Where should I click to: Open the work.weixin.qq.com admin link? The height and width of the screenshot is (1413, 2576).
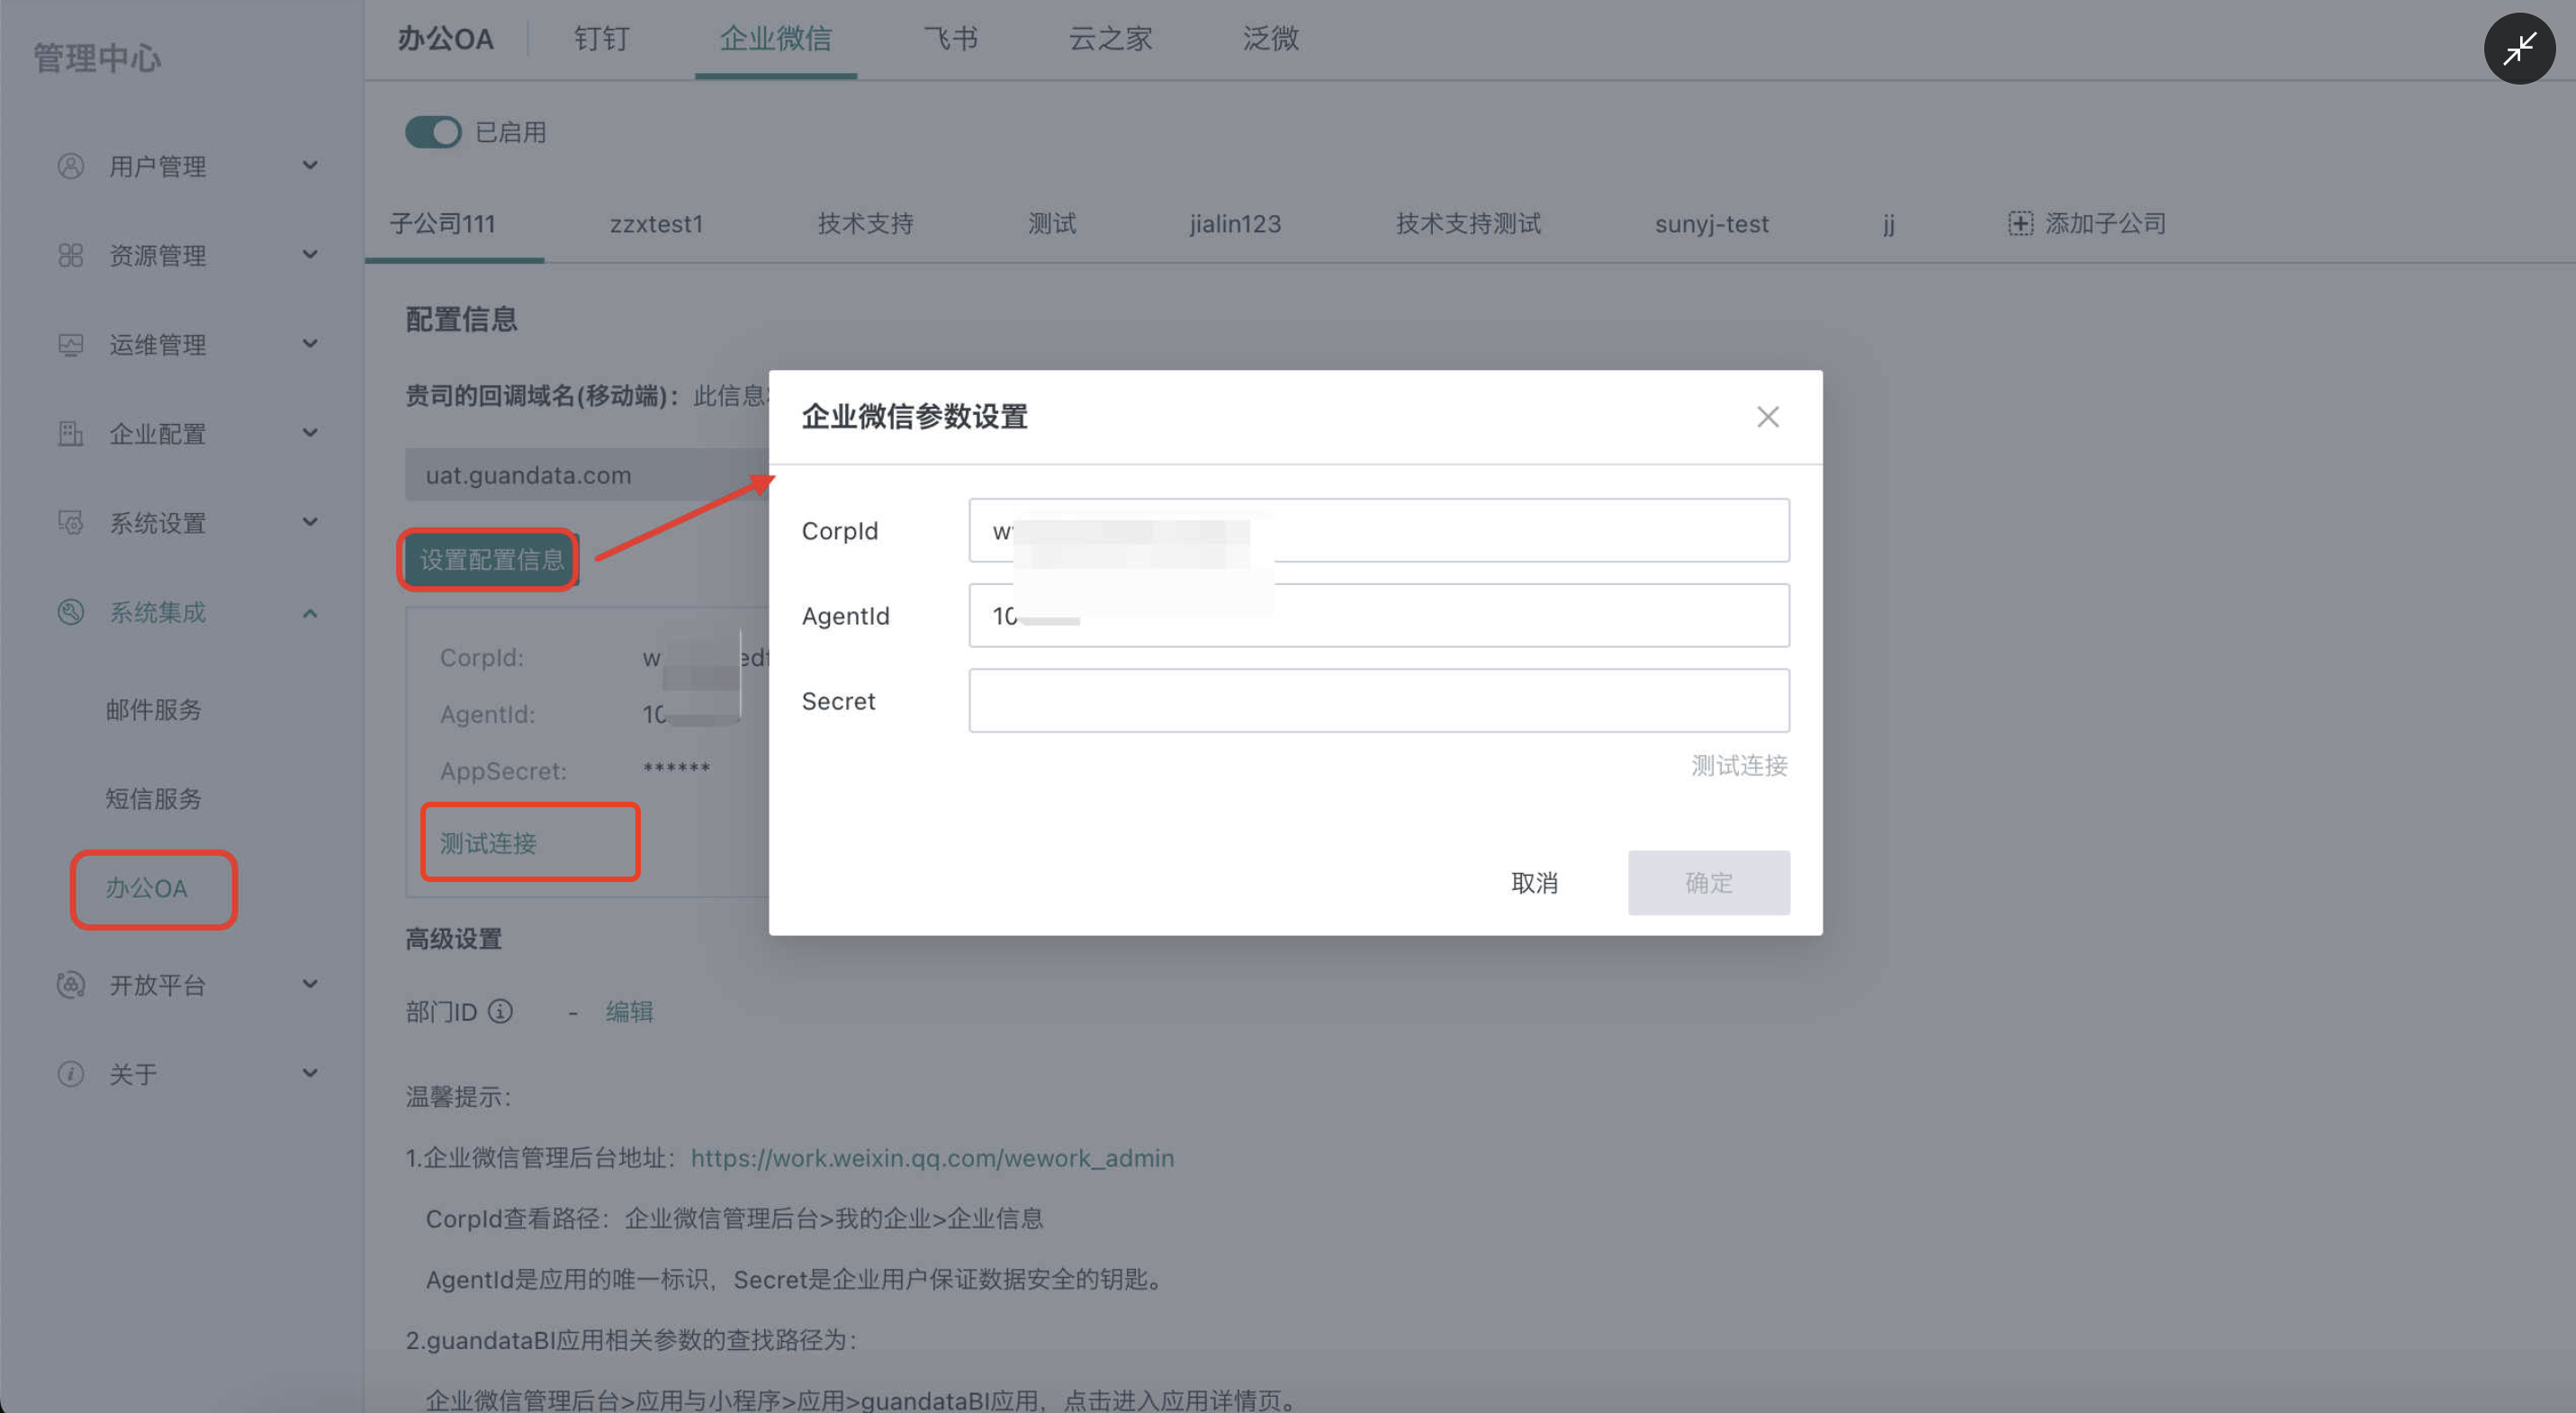(x=932, y=1158)
